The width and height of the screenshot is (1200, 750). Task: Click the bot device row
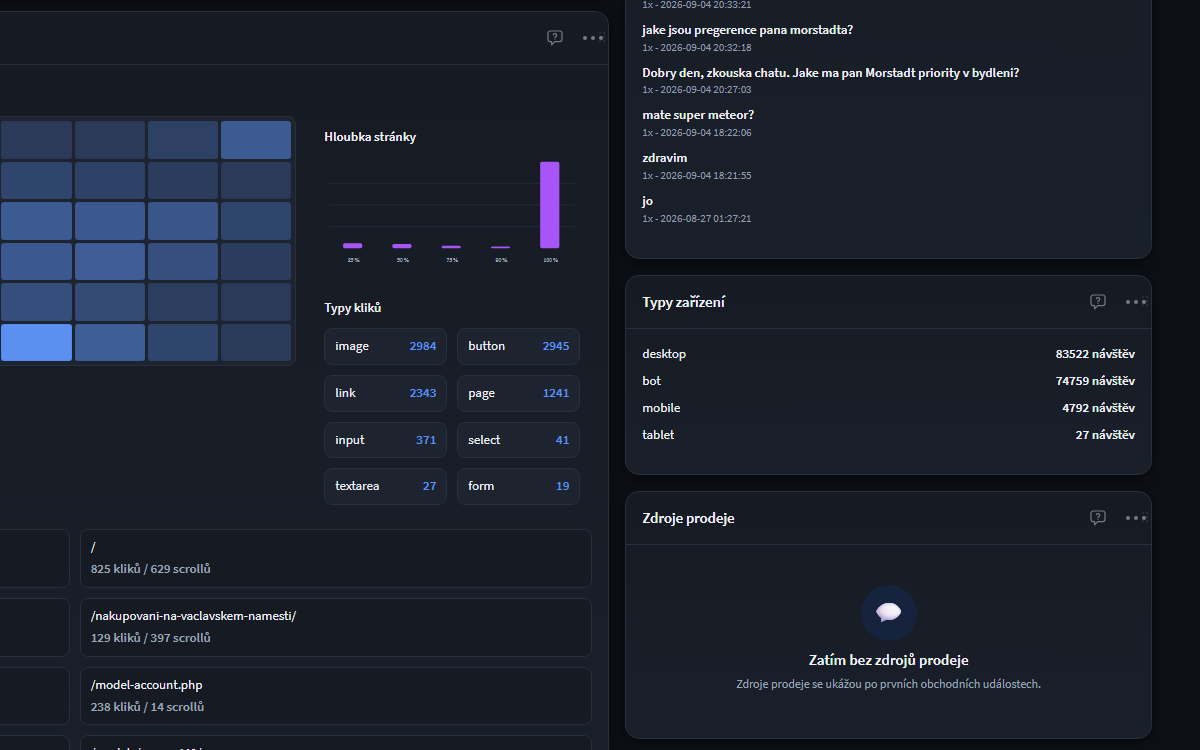pyautogui.click(x=888, y=381)
